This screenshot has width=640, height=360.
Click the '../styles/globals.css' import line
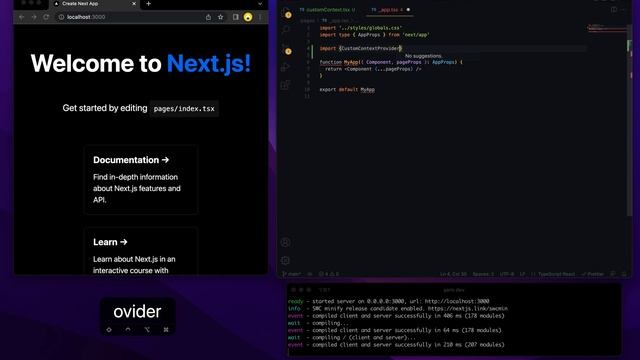tap(361, 28)
